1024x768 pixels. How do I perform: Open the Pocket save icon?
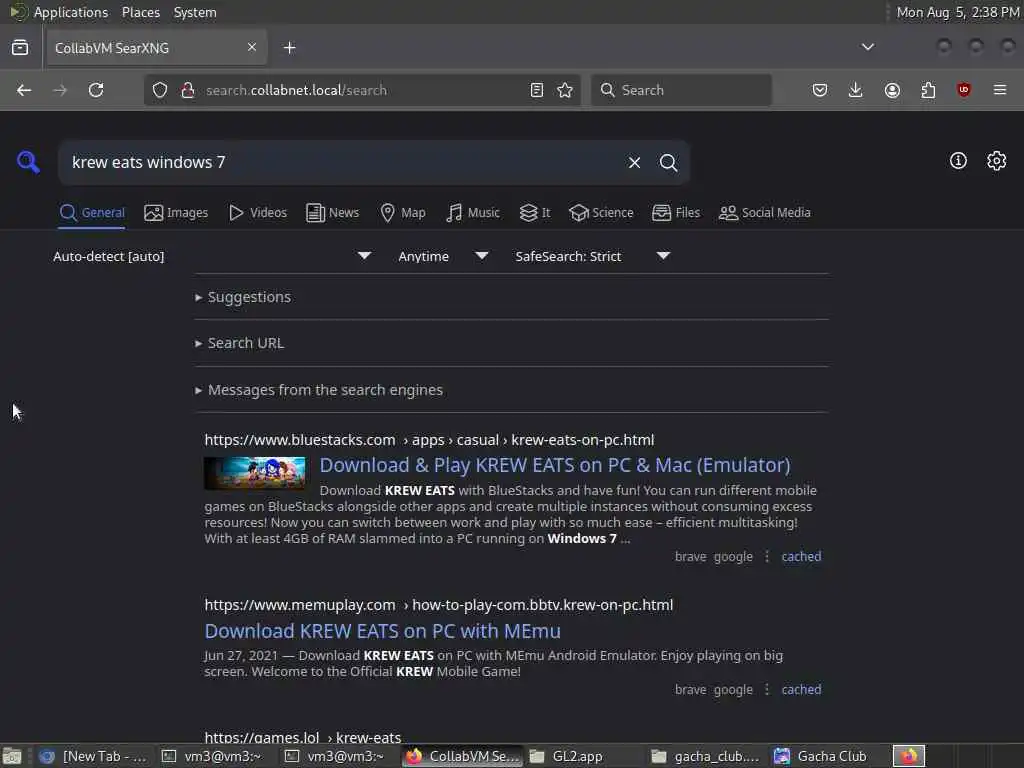tap(820, 90)
